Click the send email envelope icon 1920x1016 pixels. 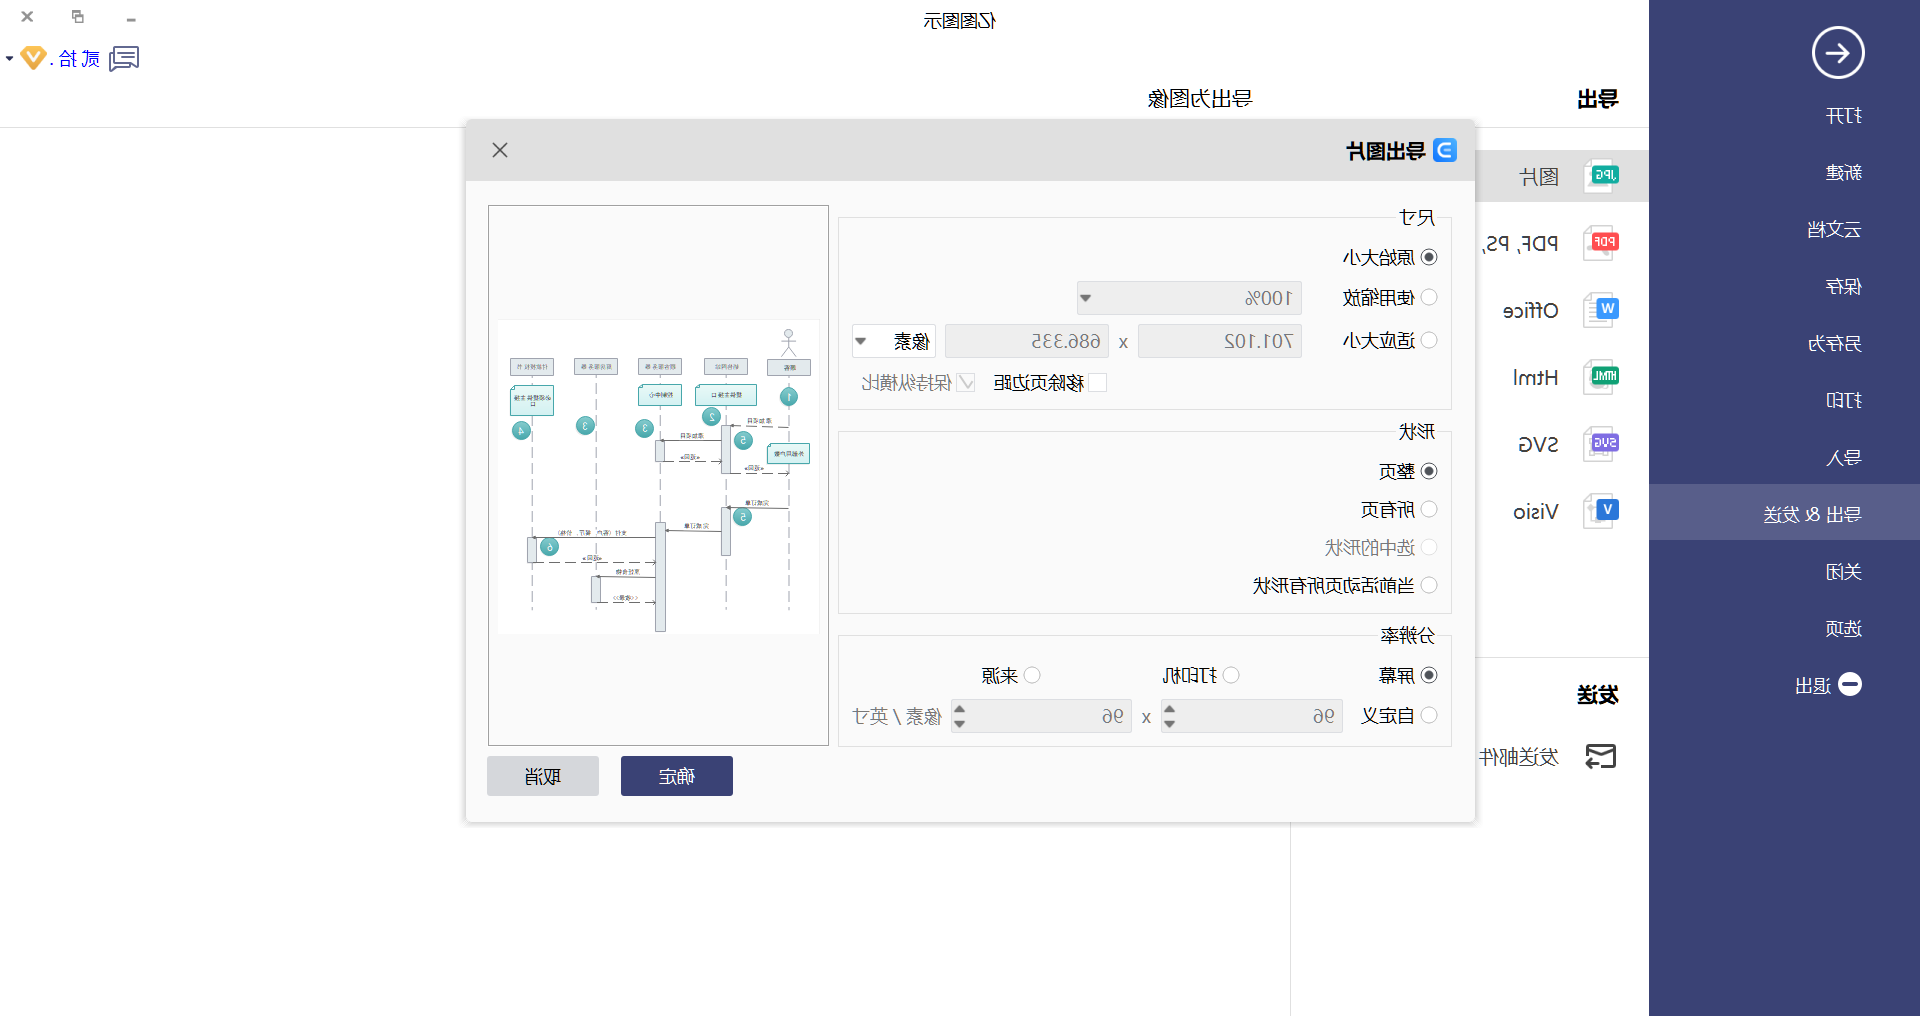coord(1601,757)
